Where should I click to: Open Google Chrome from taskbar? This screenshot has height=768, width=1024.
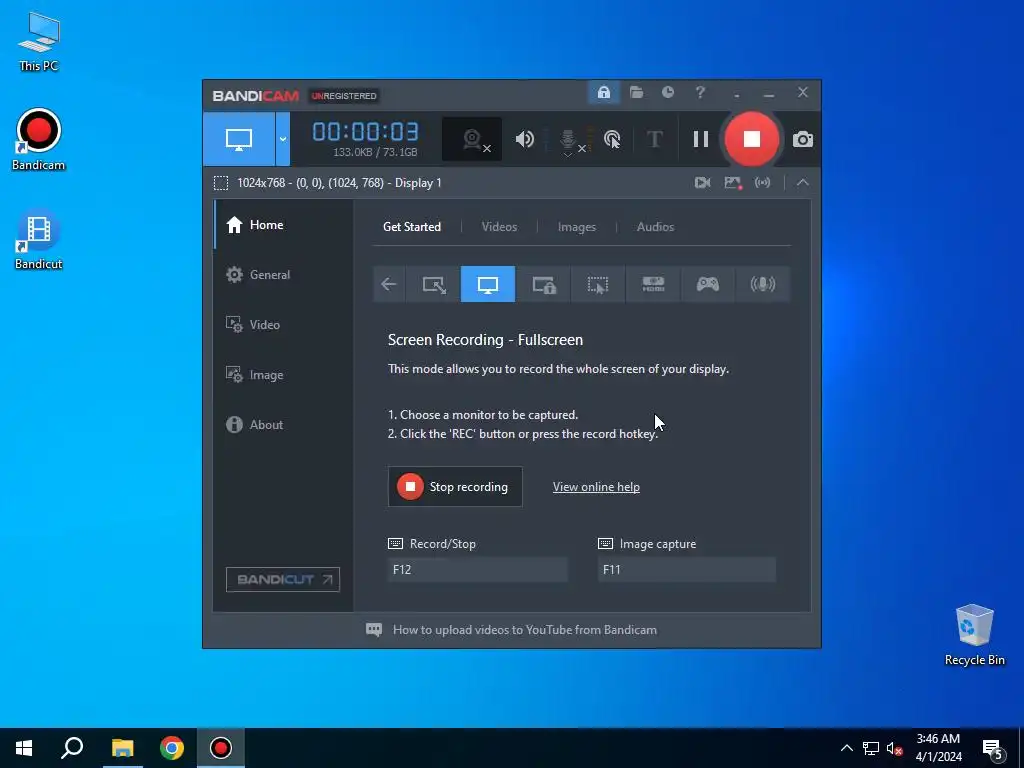pyautogui.click(x=172, y=748)
